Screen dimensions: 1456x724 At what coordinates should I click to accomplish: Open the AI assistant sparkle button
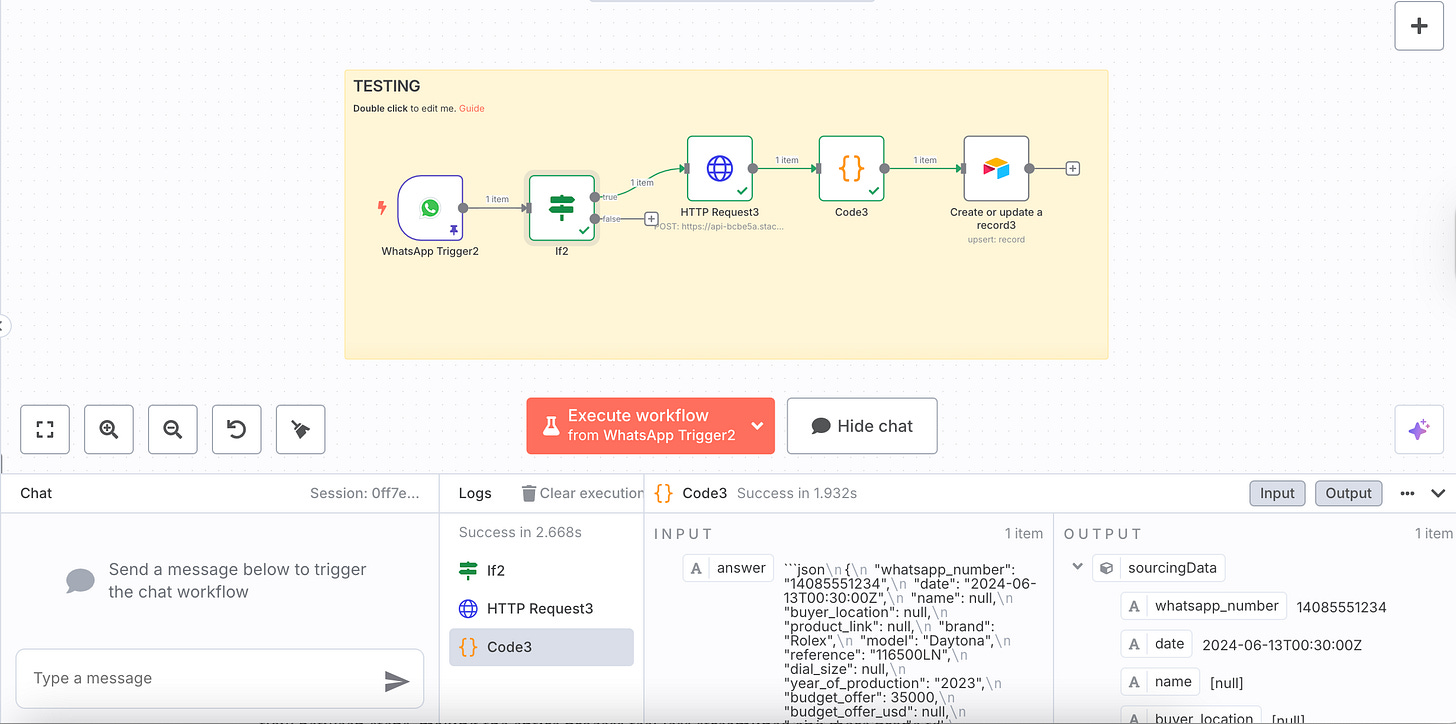[x=1418, y=430]
